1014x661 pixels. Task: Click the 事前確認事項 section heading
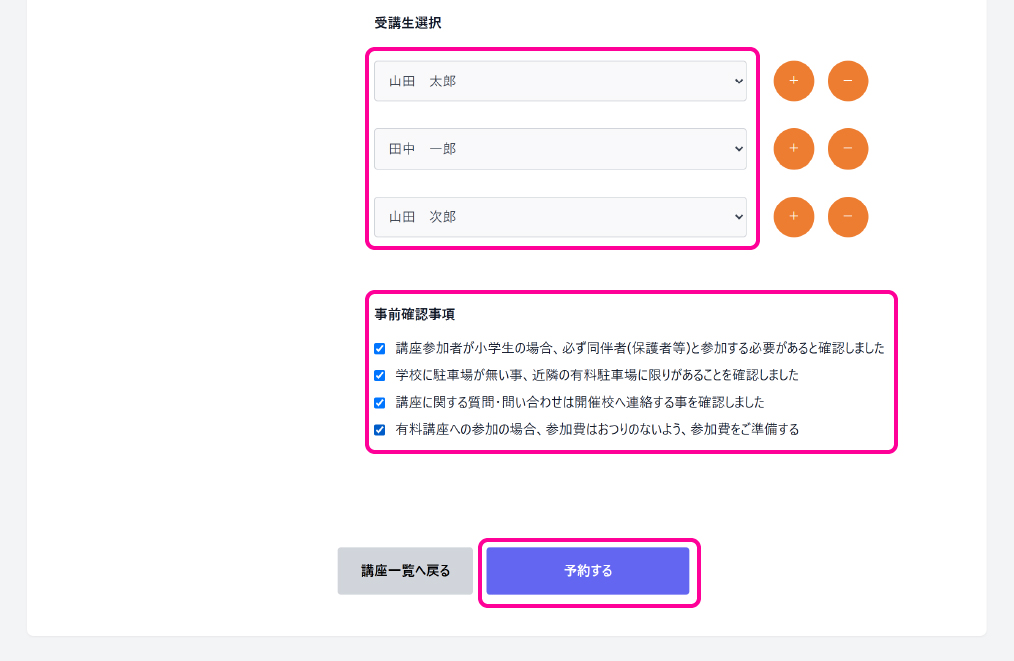415,314
